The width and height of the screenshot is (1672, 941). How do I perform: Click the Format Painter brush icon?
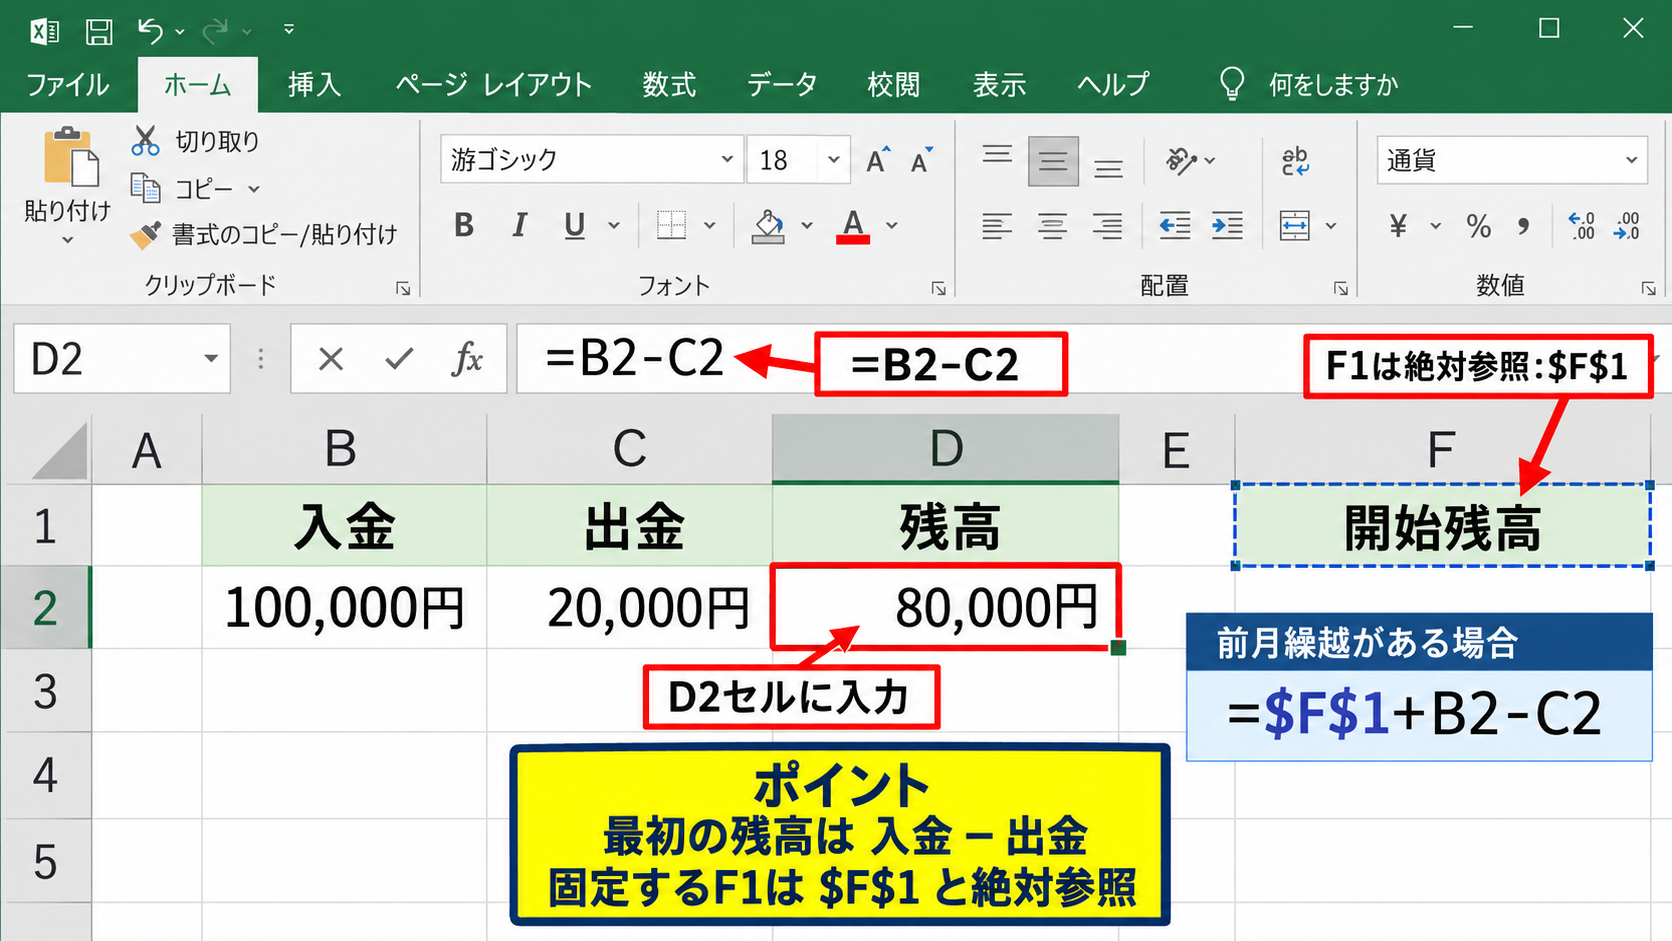point(145,235)
